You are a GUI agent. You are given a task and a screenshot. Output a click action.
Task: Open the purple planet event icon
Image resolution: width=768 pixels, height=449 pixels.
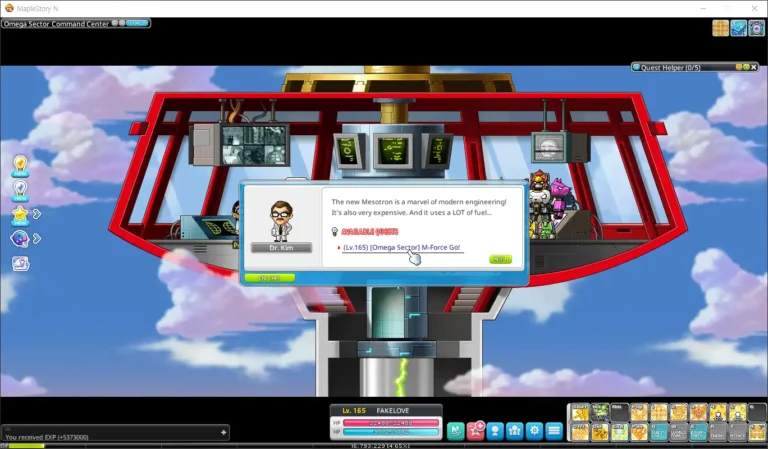20,239
